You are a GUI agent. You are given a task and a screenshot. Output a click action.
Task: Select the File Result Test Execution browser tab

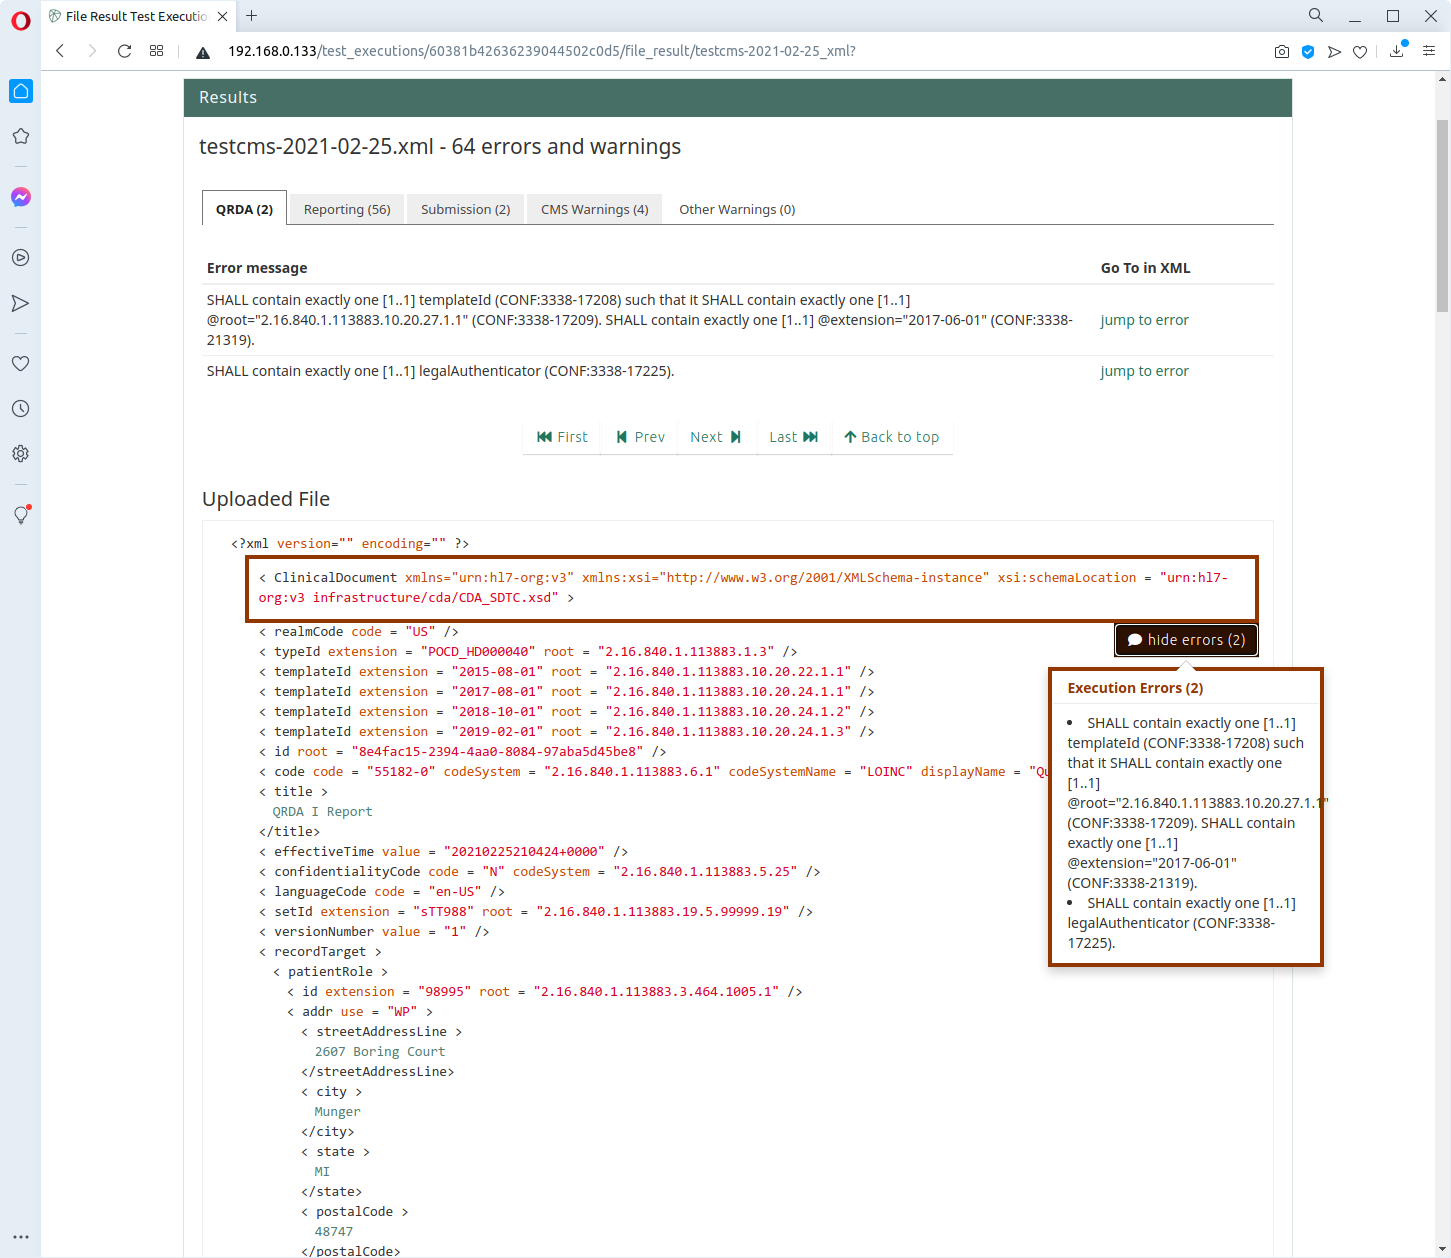(136, 16)
